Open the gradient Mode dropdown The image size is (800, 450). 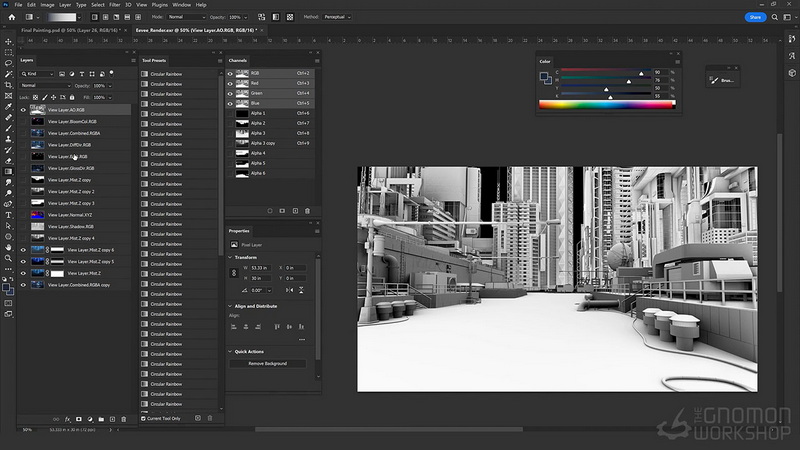[x=186, y=17]
